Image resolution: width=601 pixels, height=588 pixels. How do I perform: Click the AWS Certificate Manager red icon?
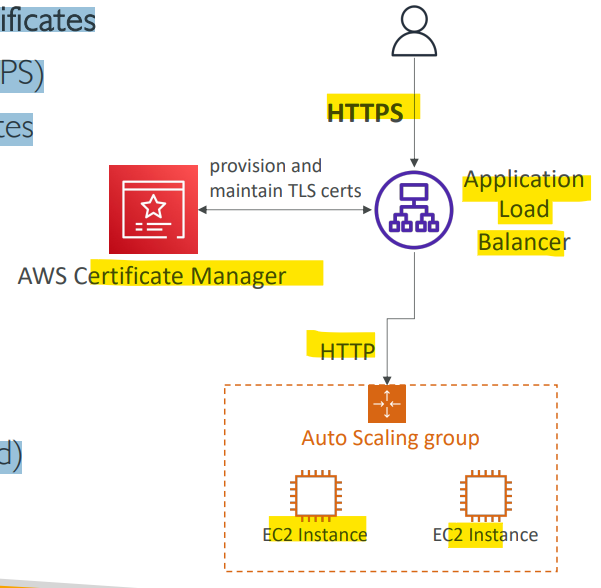tap(153, 209)
